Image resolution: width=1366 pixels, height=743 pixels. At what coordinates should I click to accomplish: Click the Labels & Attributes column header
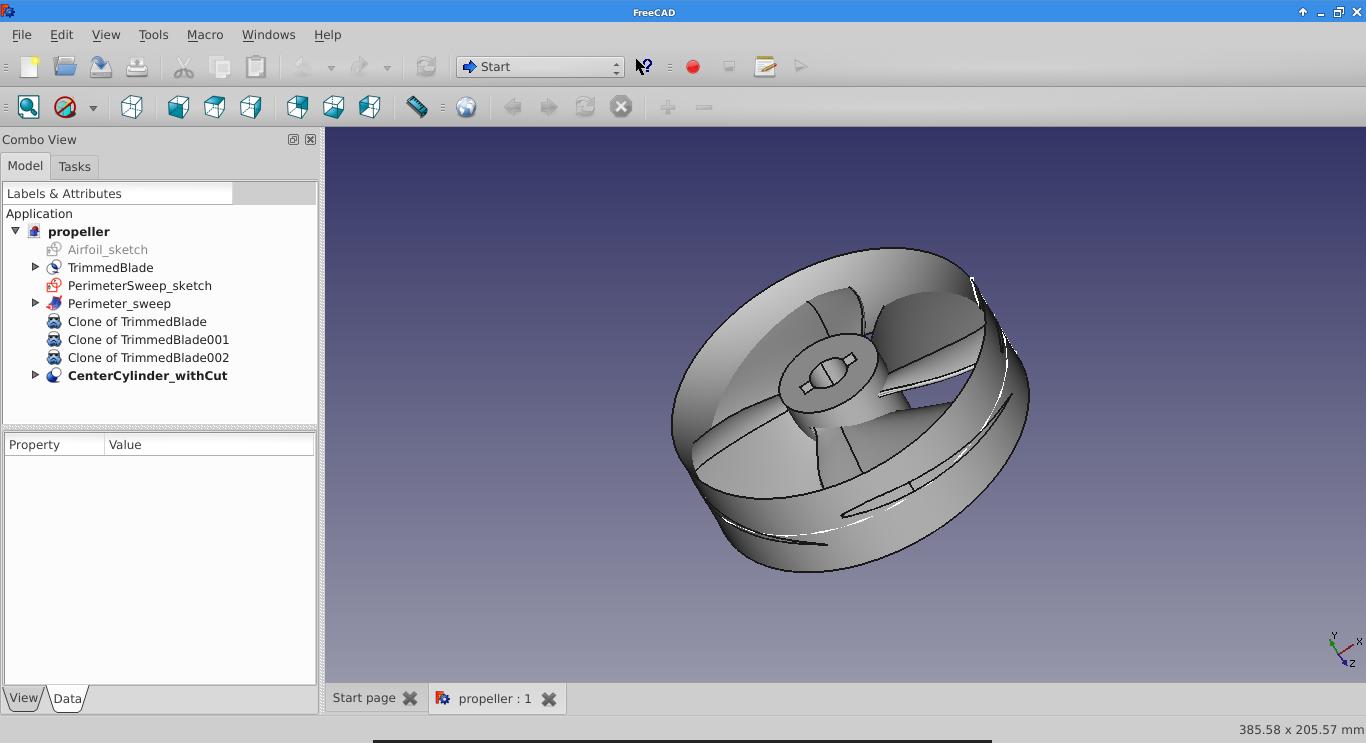click(118, 194)
